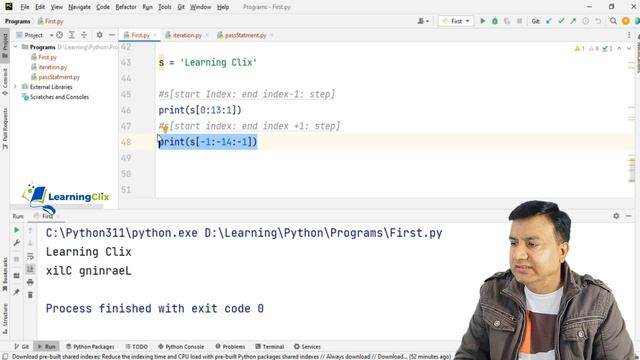Print the console output with printer icon

30,282
